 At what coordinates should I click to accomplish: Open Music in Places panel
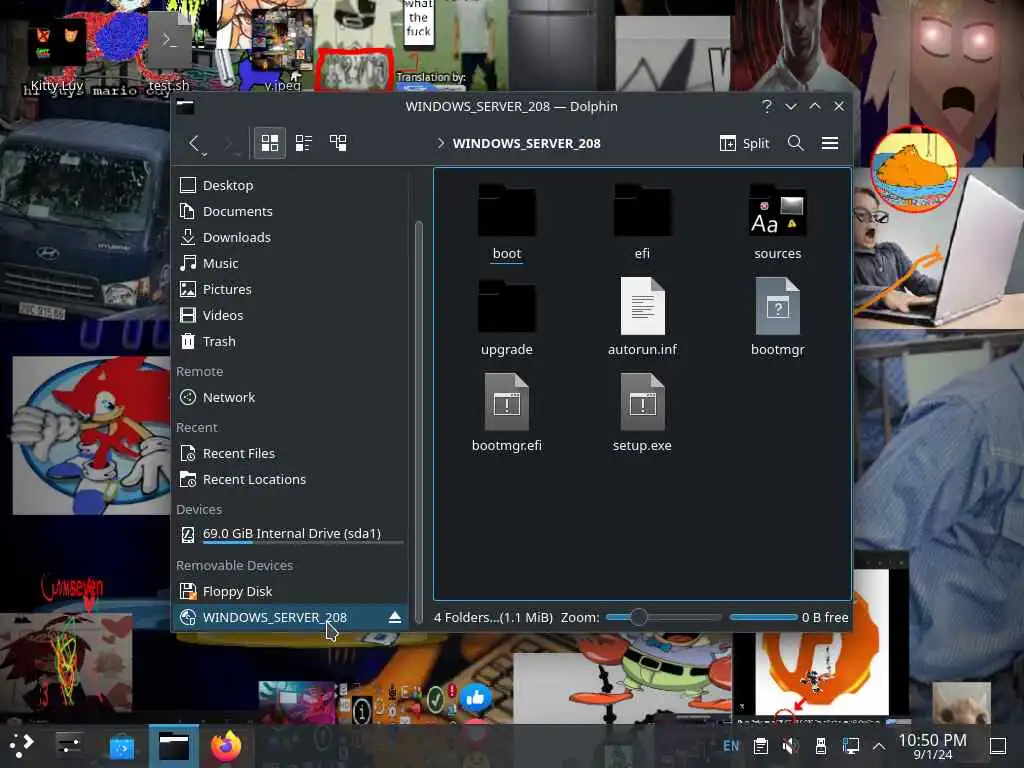(x=291, y=264)
